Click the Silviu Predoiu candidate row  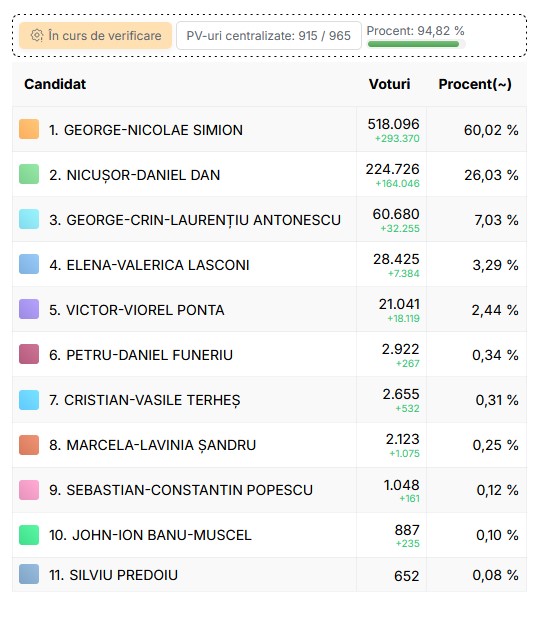[269, 575]
